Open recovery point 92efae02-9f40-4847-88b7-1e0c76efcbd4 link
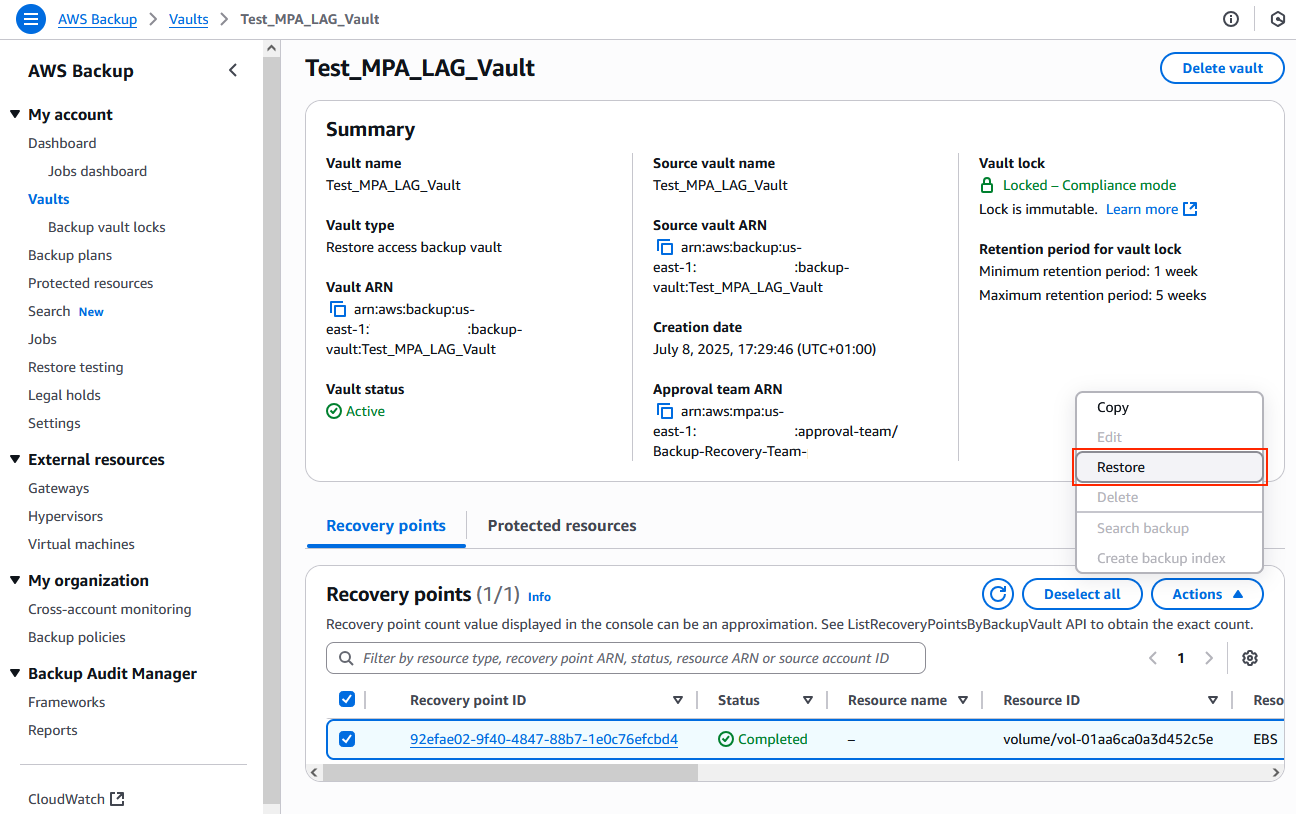The width and height of the screenshot is (1296, 814). click(544, 739)
